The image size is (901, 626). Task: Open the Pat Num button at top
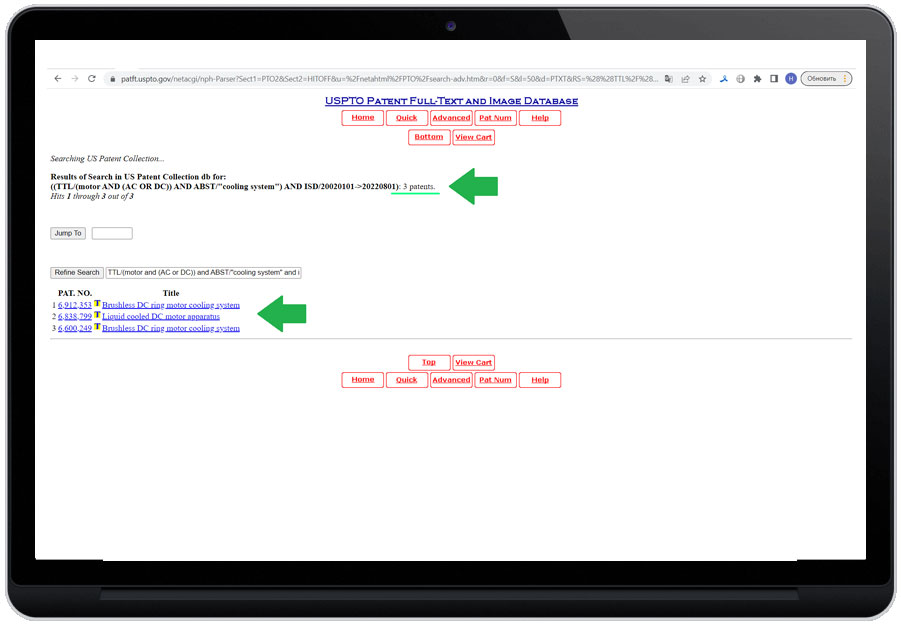pyautogui.click(x=495, y=118)
